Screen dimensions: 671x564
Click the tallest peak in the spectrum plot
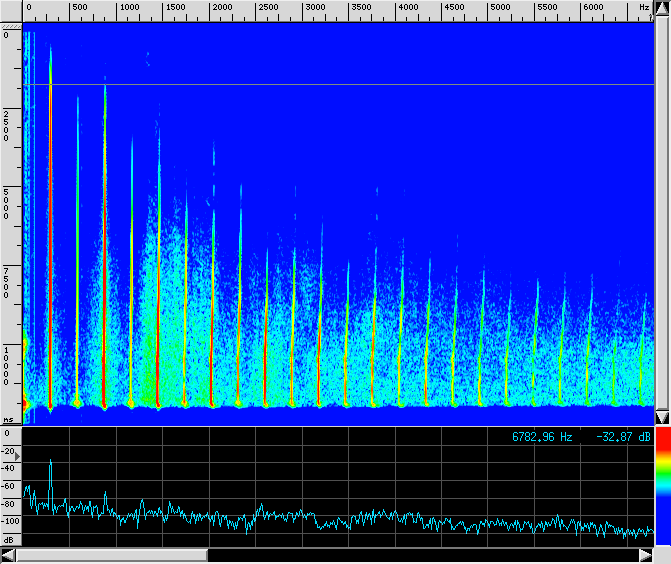tap(50, 463)
